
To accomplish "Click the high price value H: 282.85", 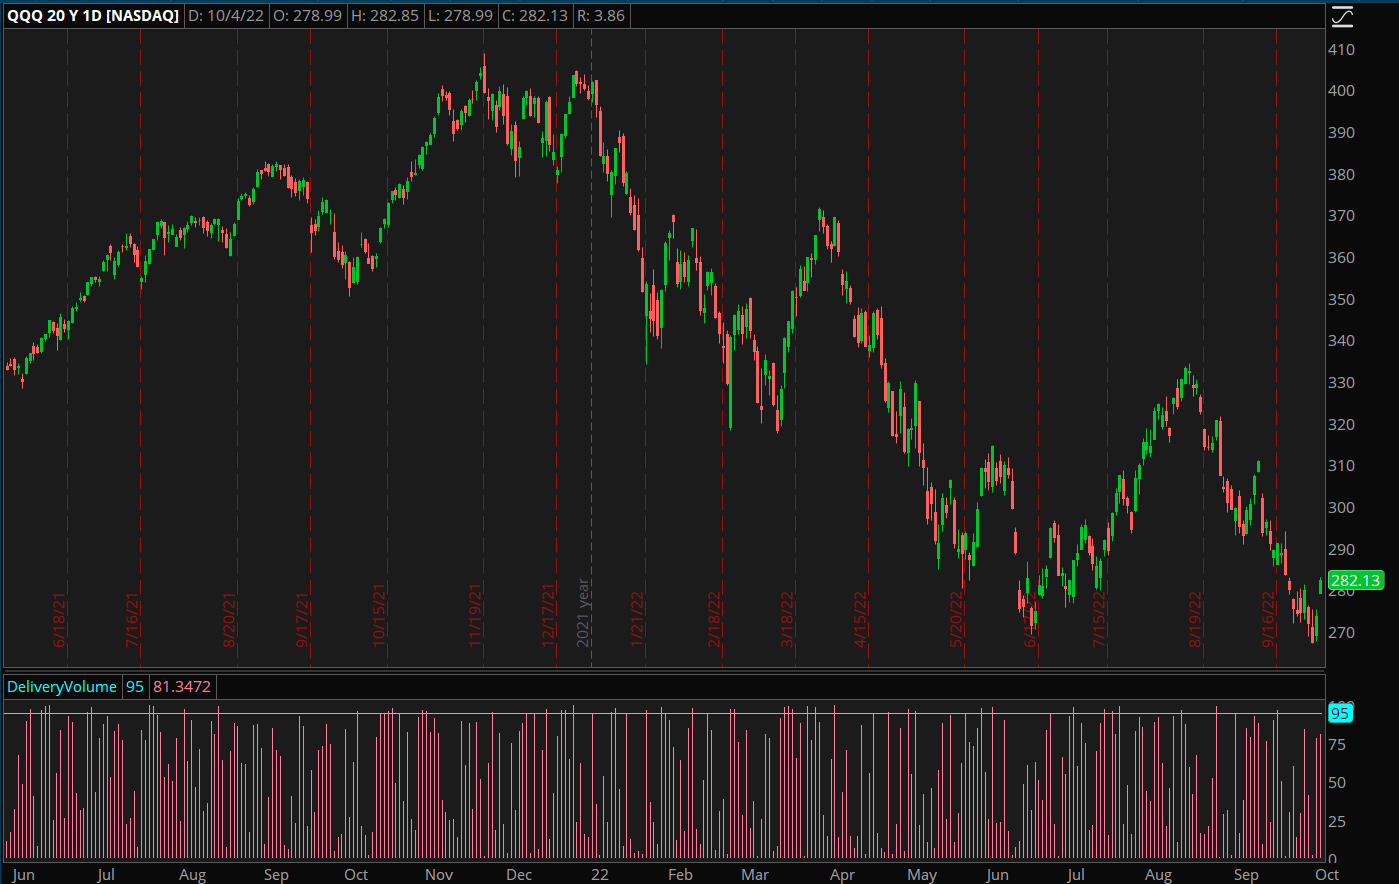I will point(385,16).
